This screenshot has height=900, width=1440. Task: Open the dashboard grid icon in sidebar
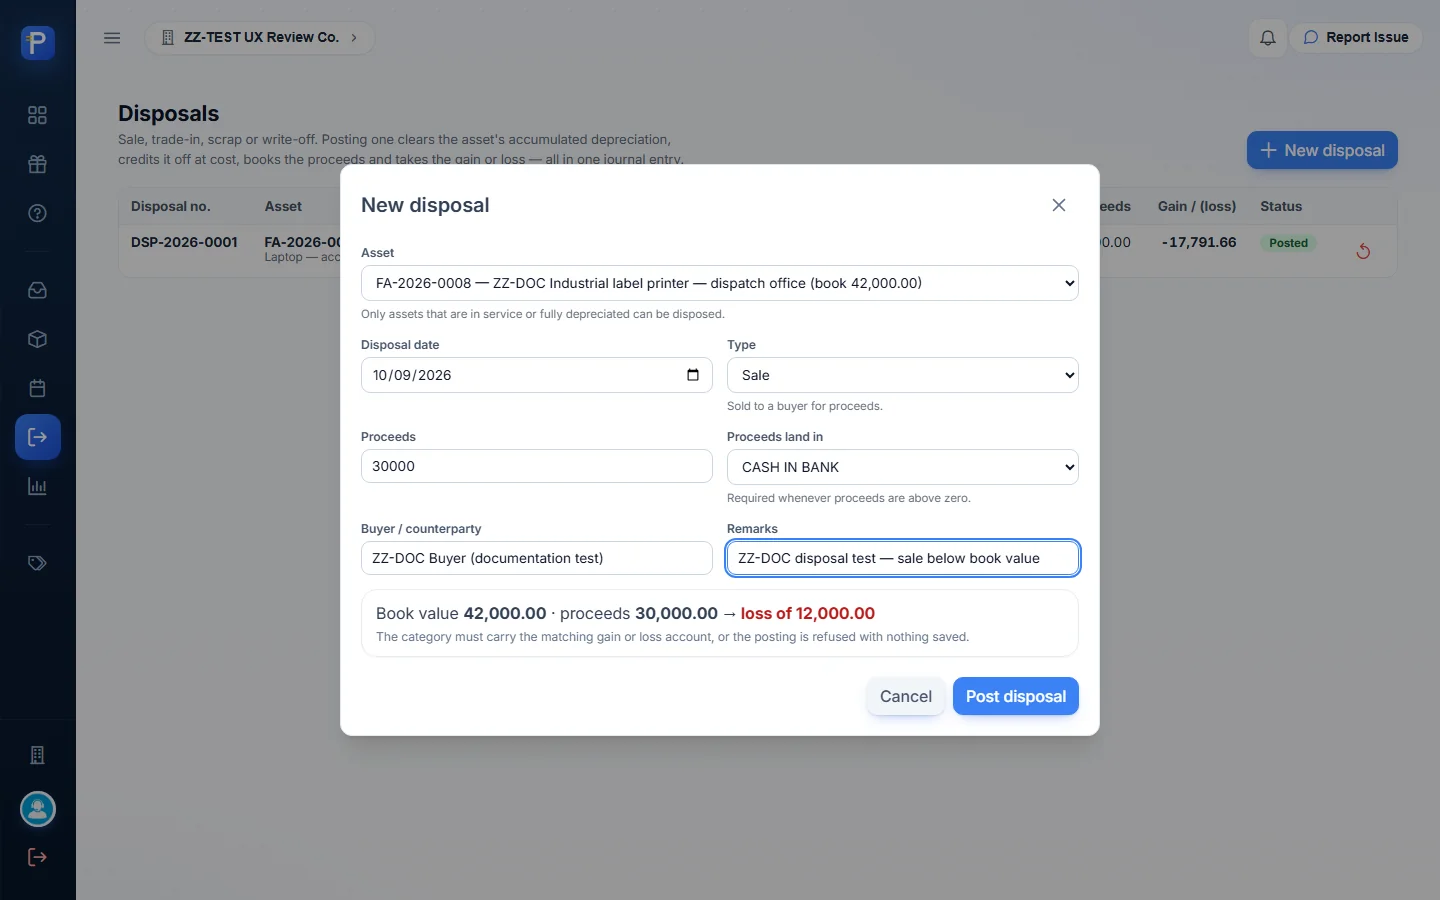click(37, 115)
